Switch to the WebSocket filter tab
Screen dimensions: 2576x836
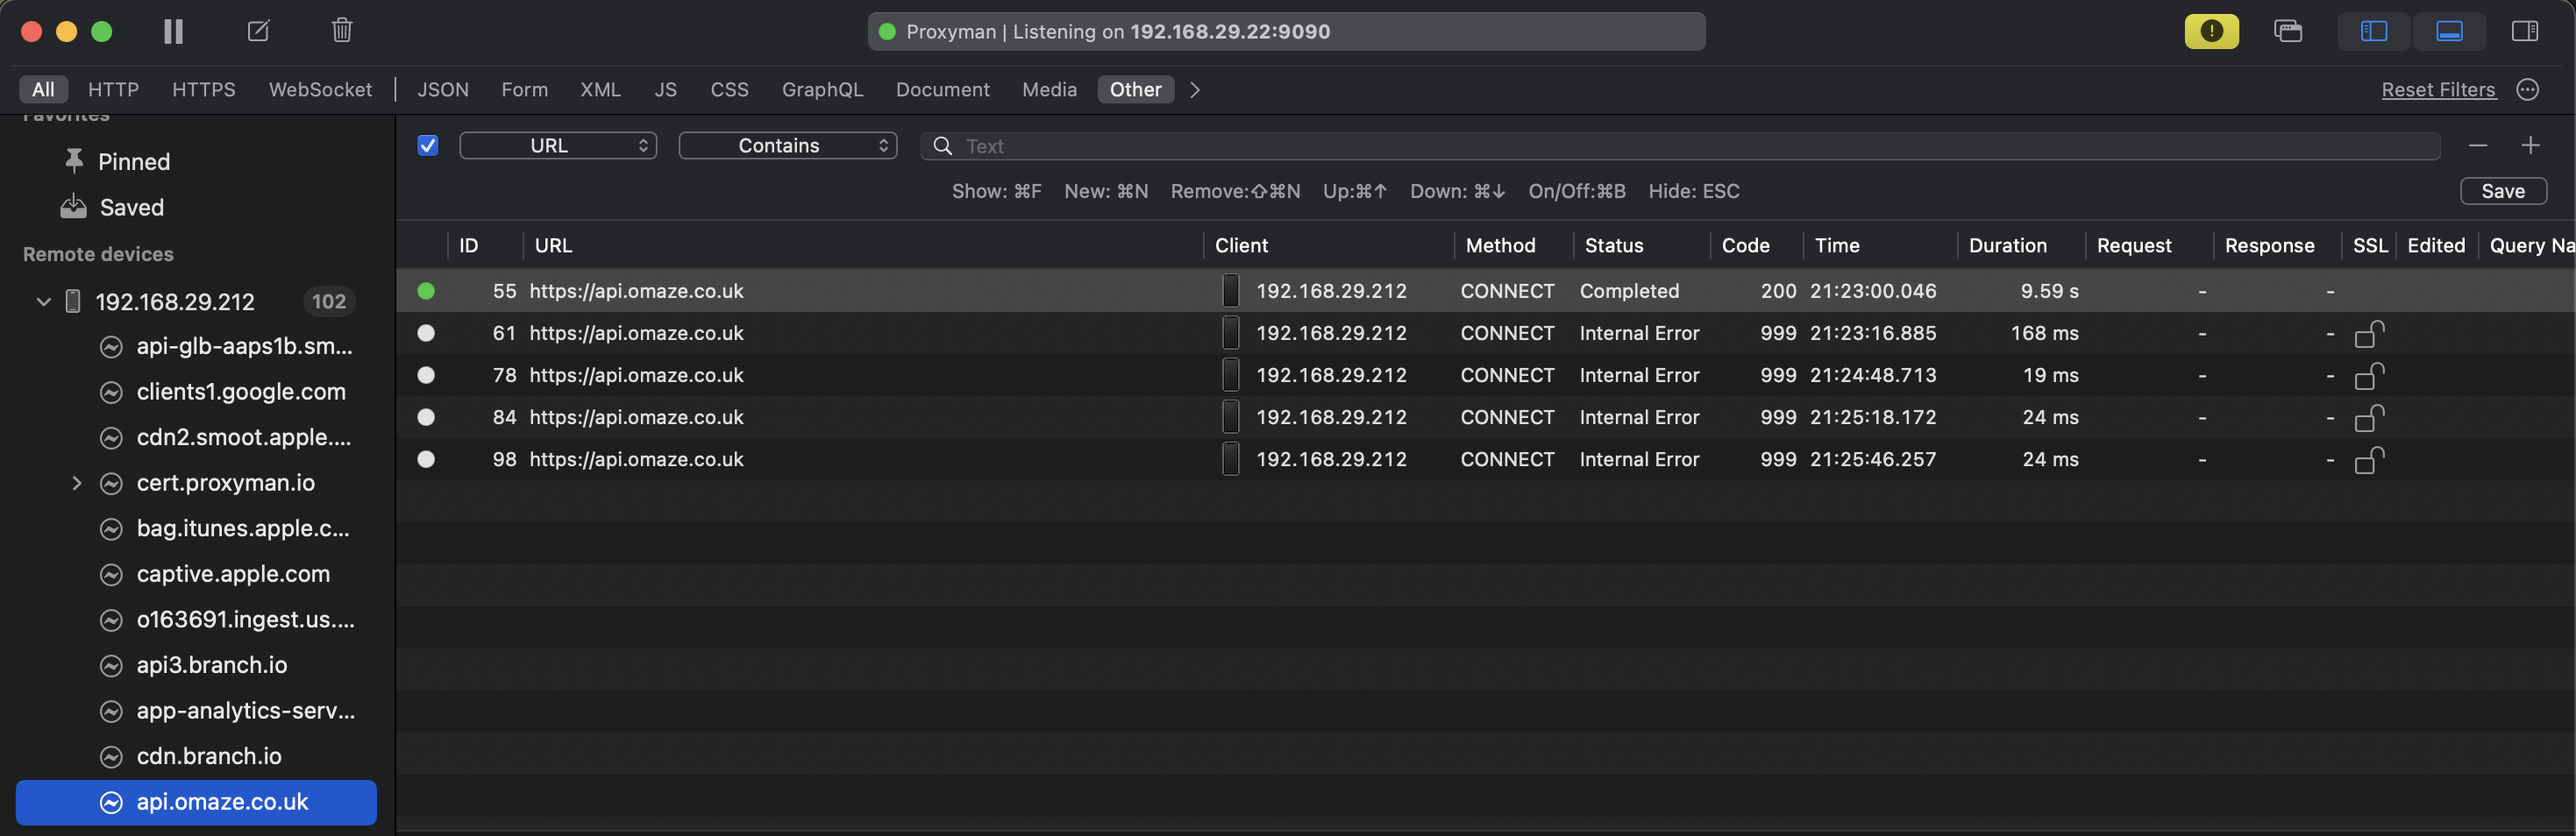(320, 90)
